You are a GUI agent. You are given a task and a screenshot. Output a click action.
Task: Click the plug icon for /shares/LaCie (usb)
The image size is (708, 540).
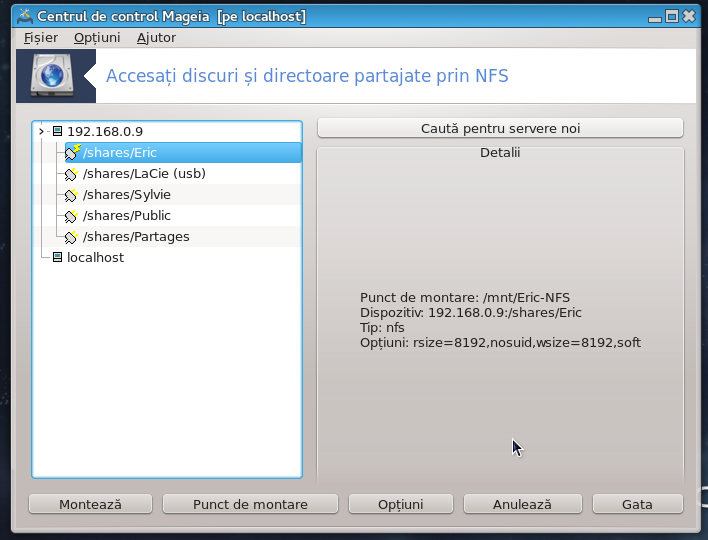pos(71,174)
